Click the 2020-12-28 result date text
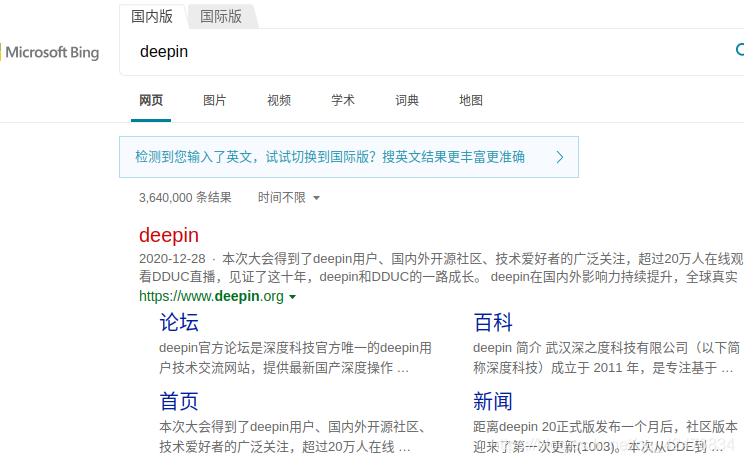This screenshot has width=744, height=463. 172,259
